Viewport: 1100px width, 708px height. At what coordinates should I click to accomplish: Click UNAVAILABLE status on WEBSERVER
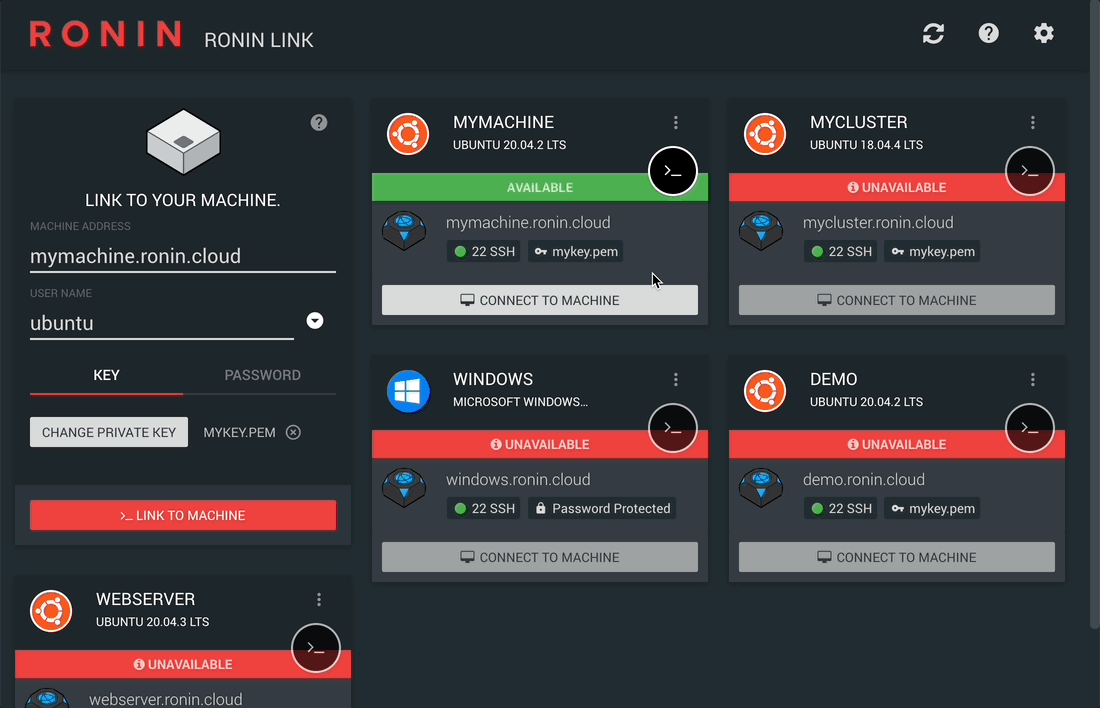pos(183,664)
